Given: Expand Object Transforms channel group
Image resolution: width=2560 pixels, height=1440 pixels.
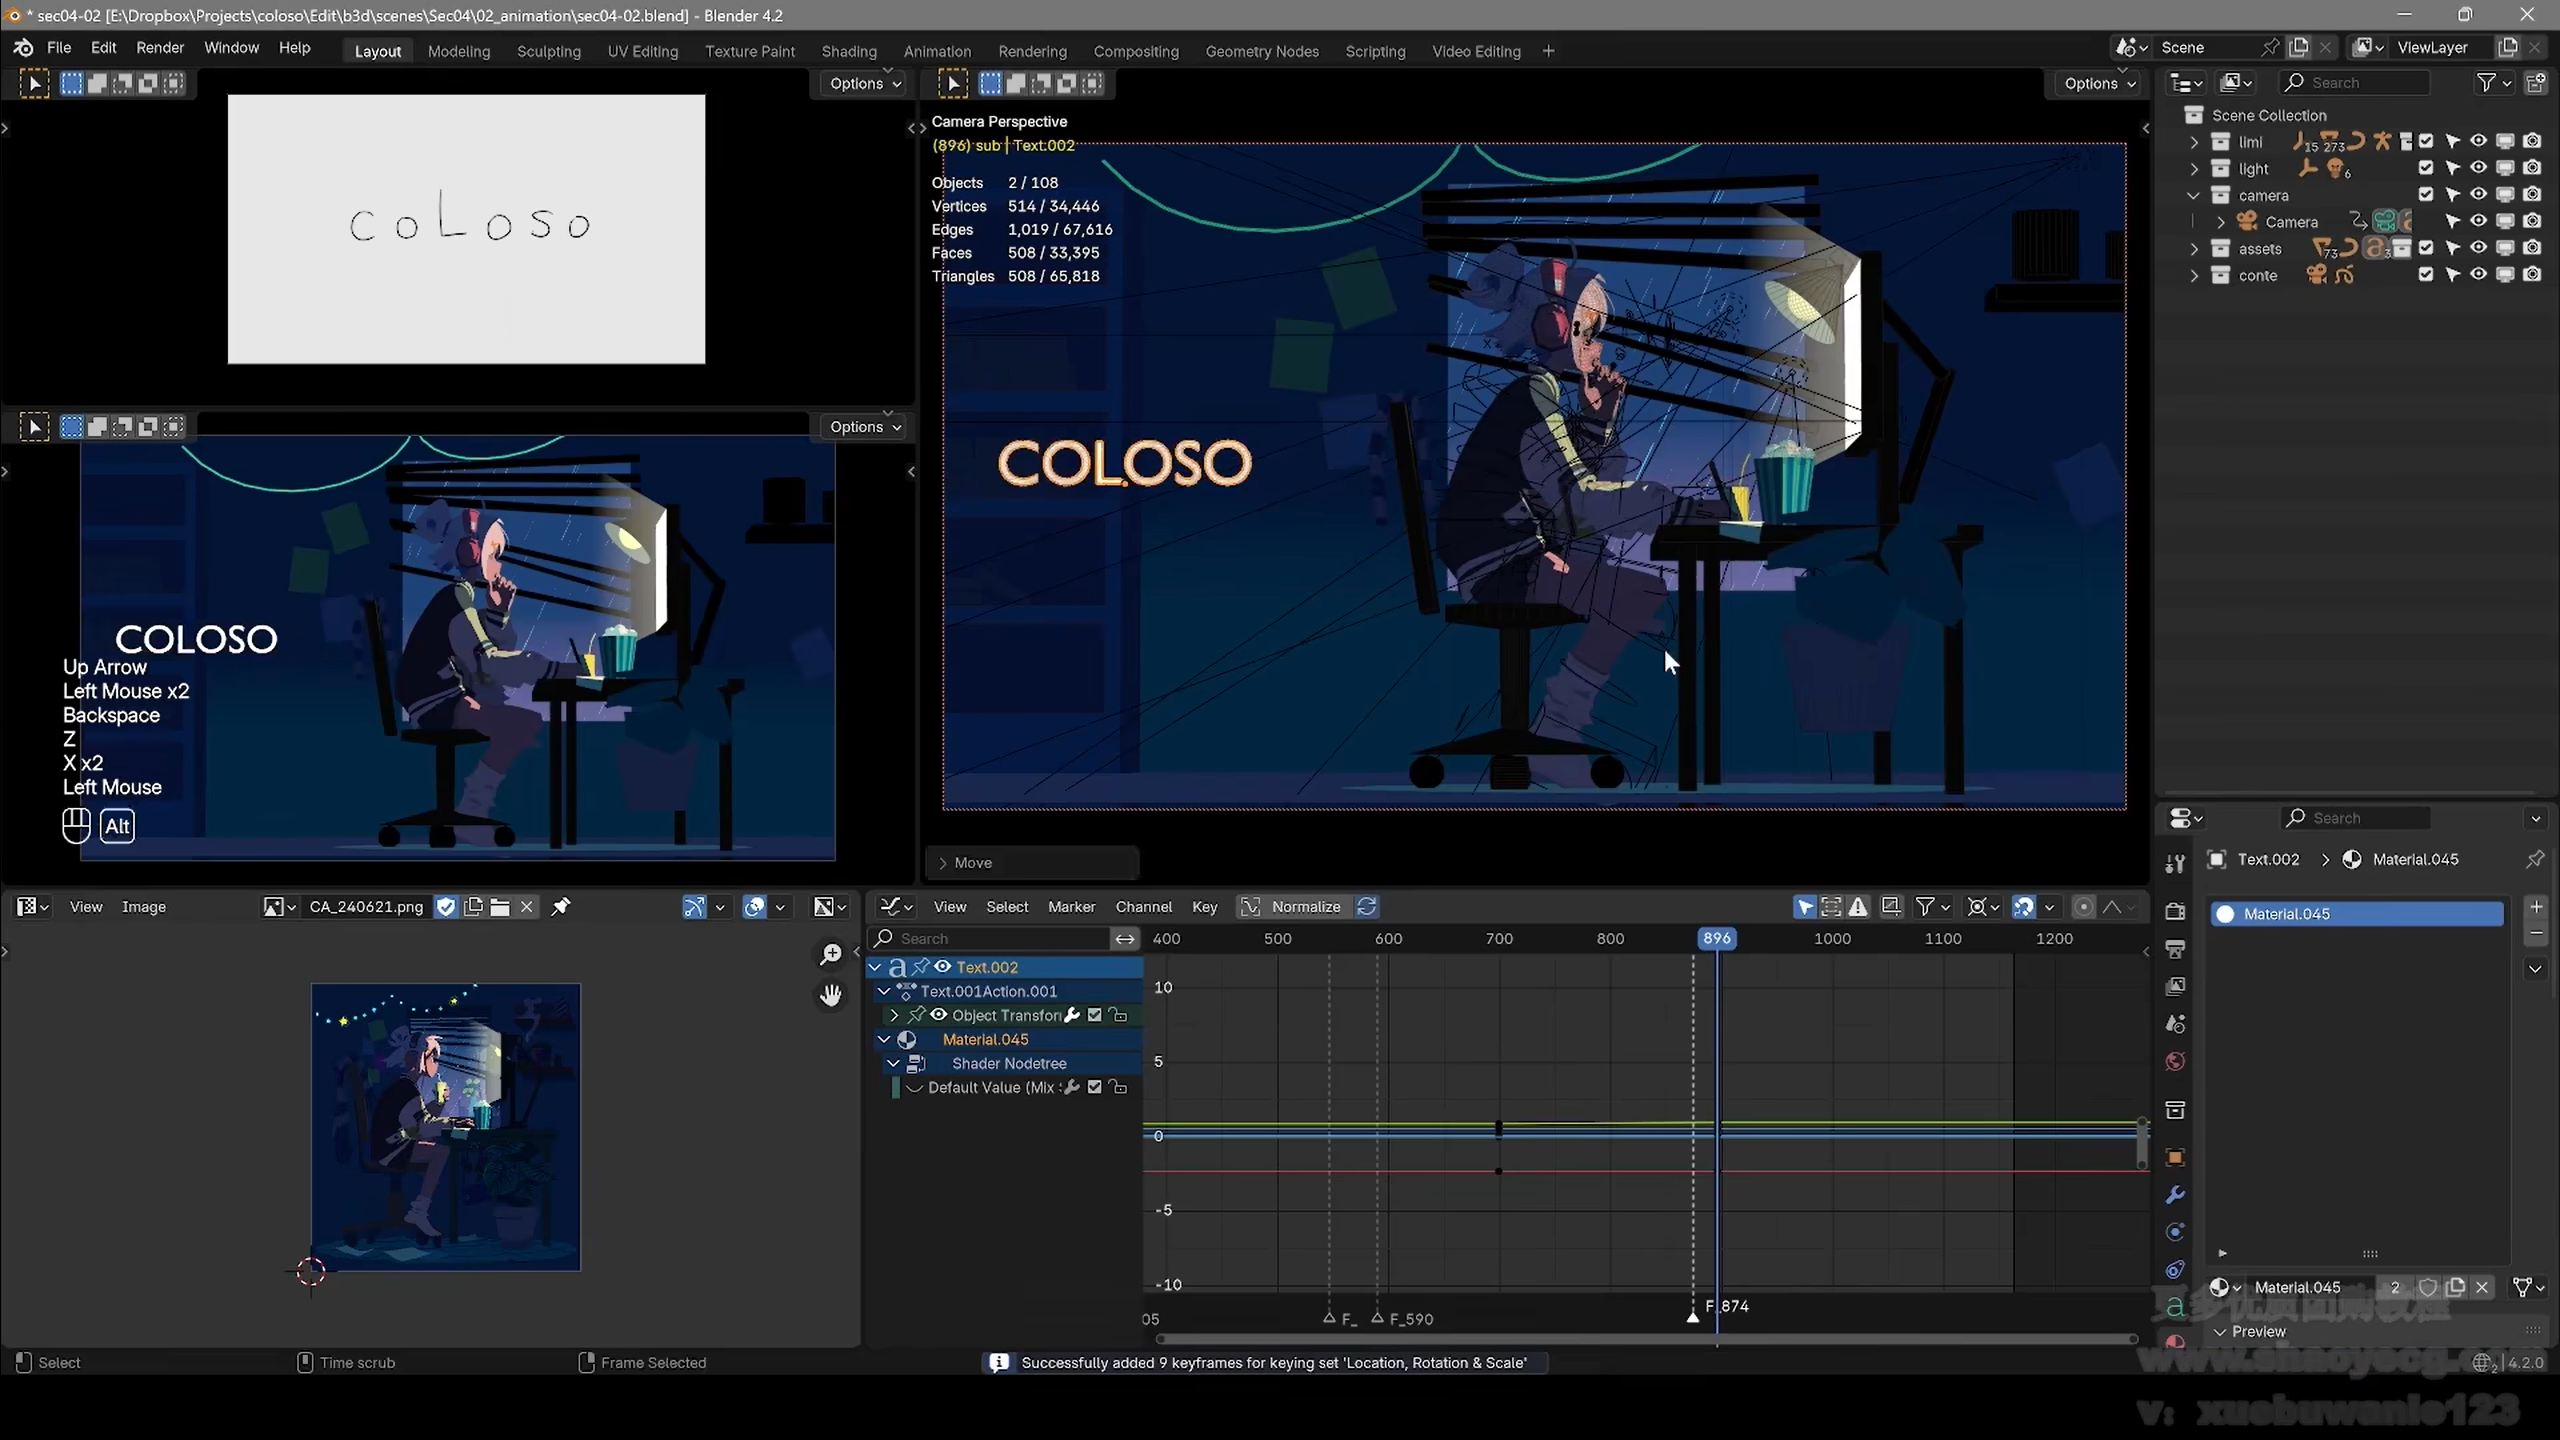Looking at the screenshot, I should 894,1015.
